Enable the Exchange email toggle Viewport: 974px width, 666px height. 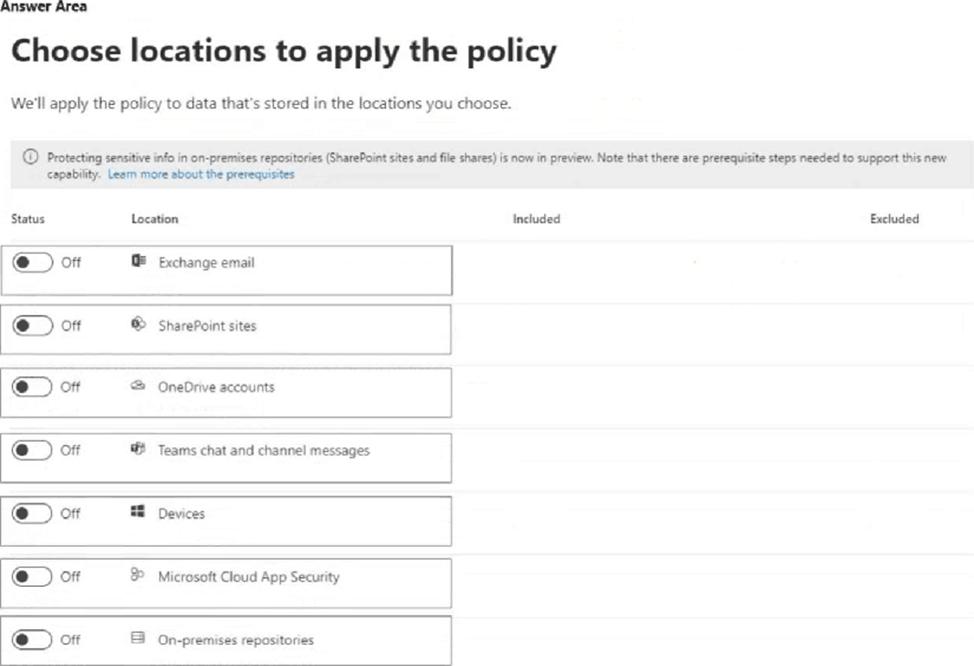pos(33,262)
